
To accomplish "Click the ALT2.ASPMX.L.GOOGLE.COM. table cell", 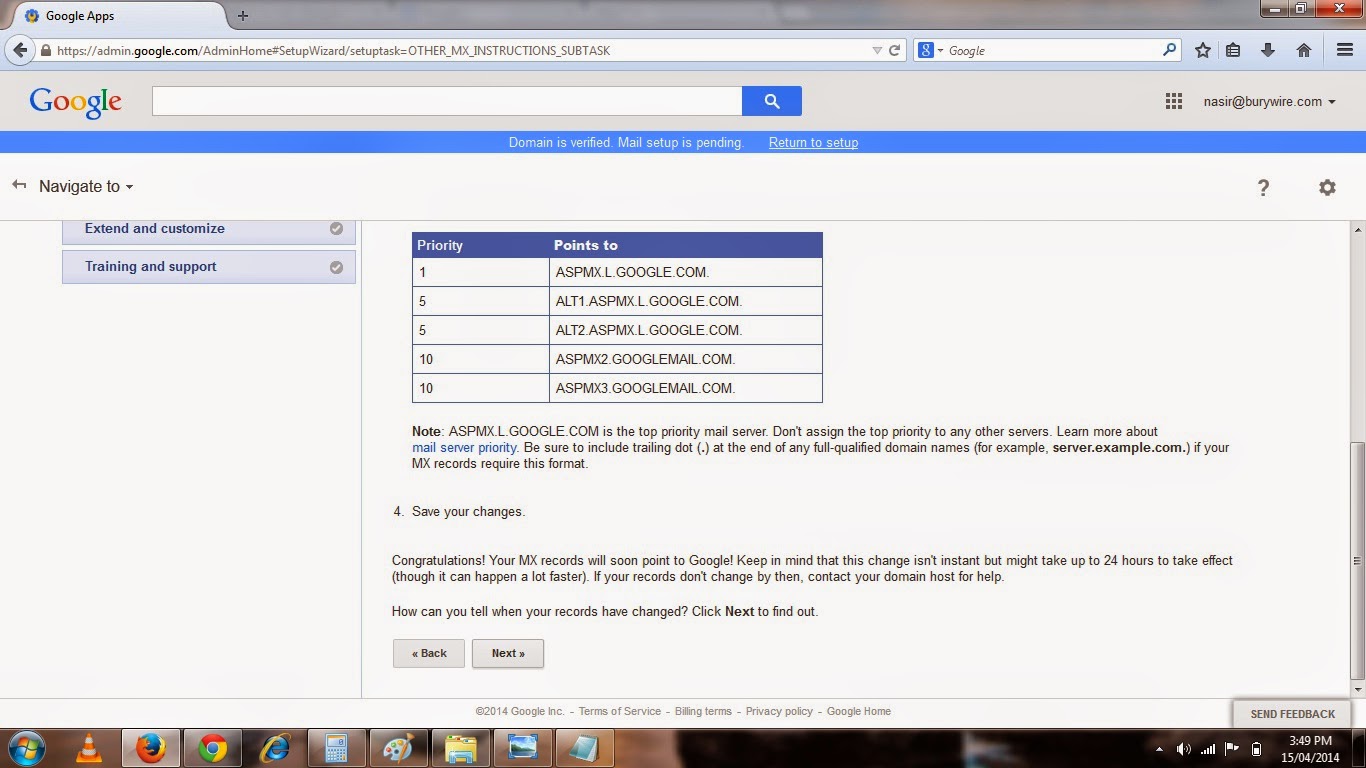I will tap(686, 330).
